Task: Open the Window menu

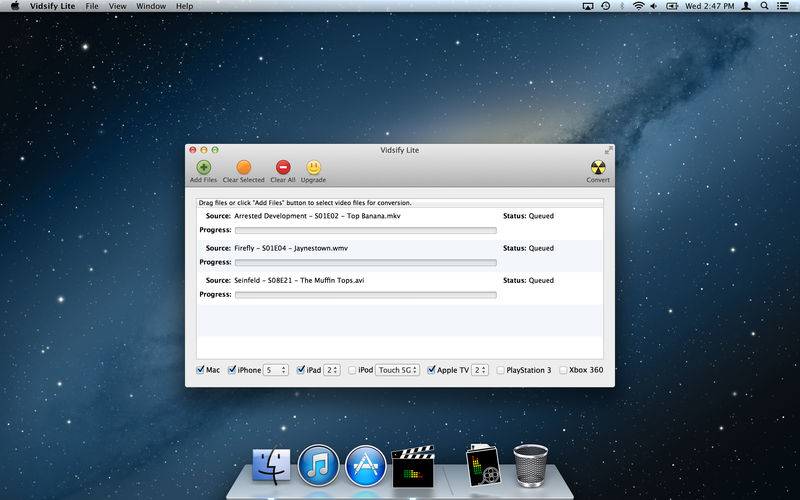Action: click(x=151, y=6)
